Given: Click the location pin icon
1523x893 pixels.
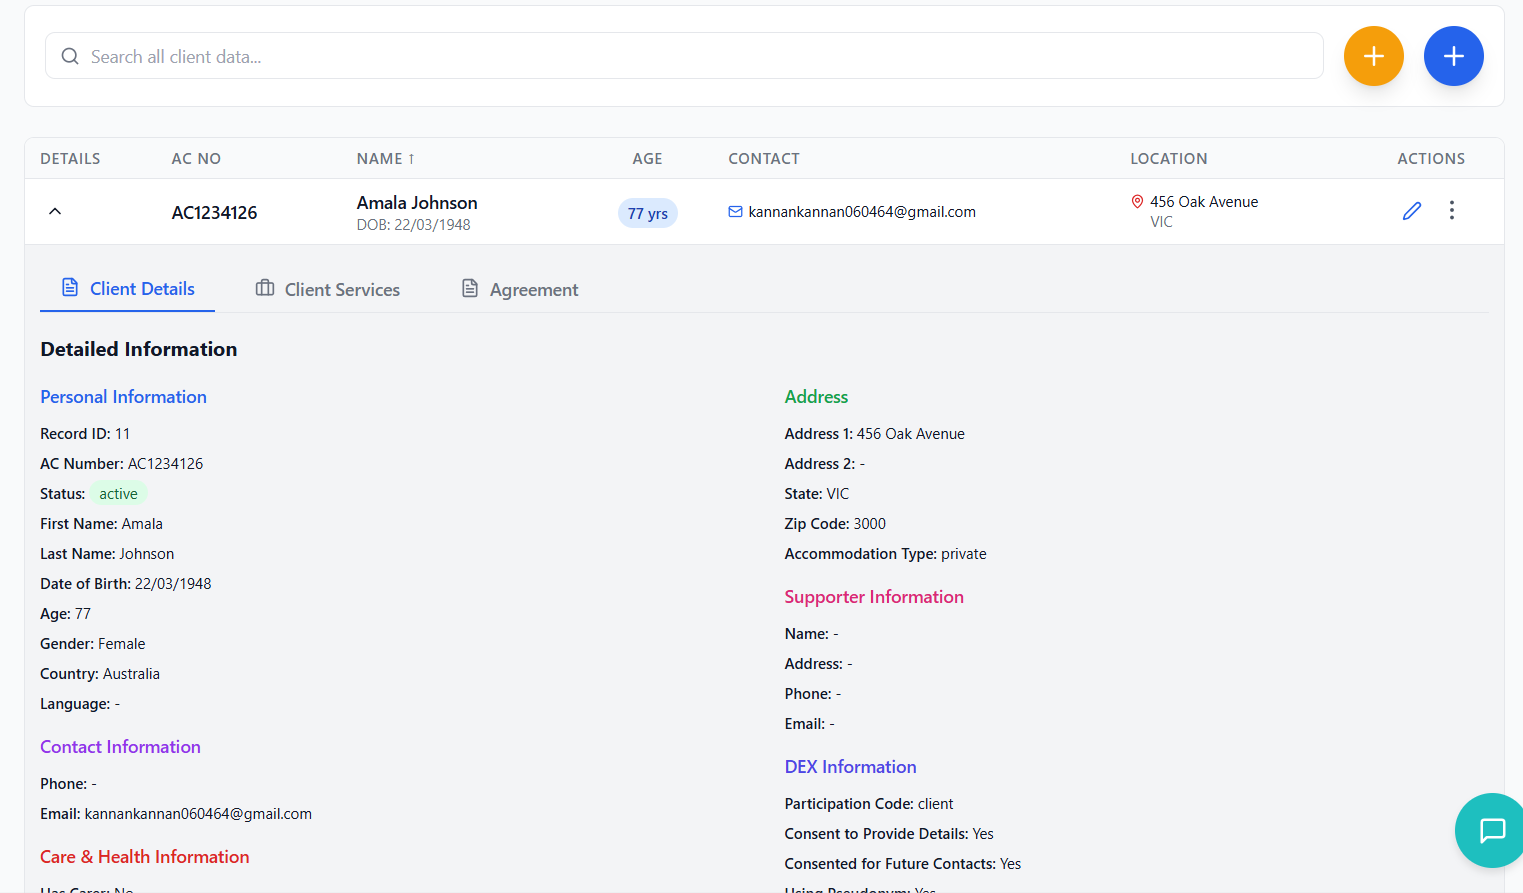Looking at the screenshot, I should (x=1137, y=202).
